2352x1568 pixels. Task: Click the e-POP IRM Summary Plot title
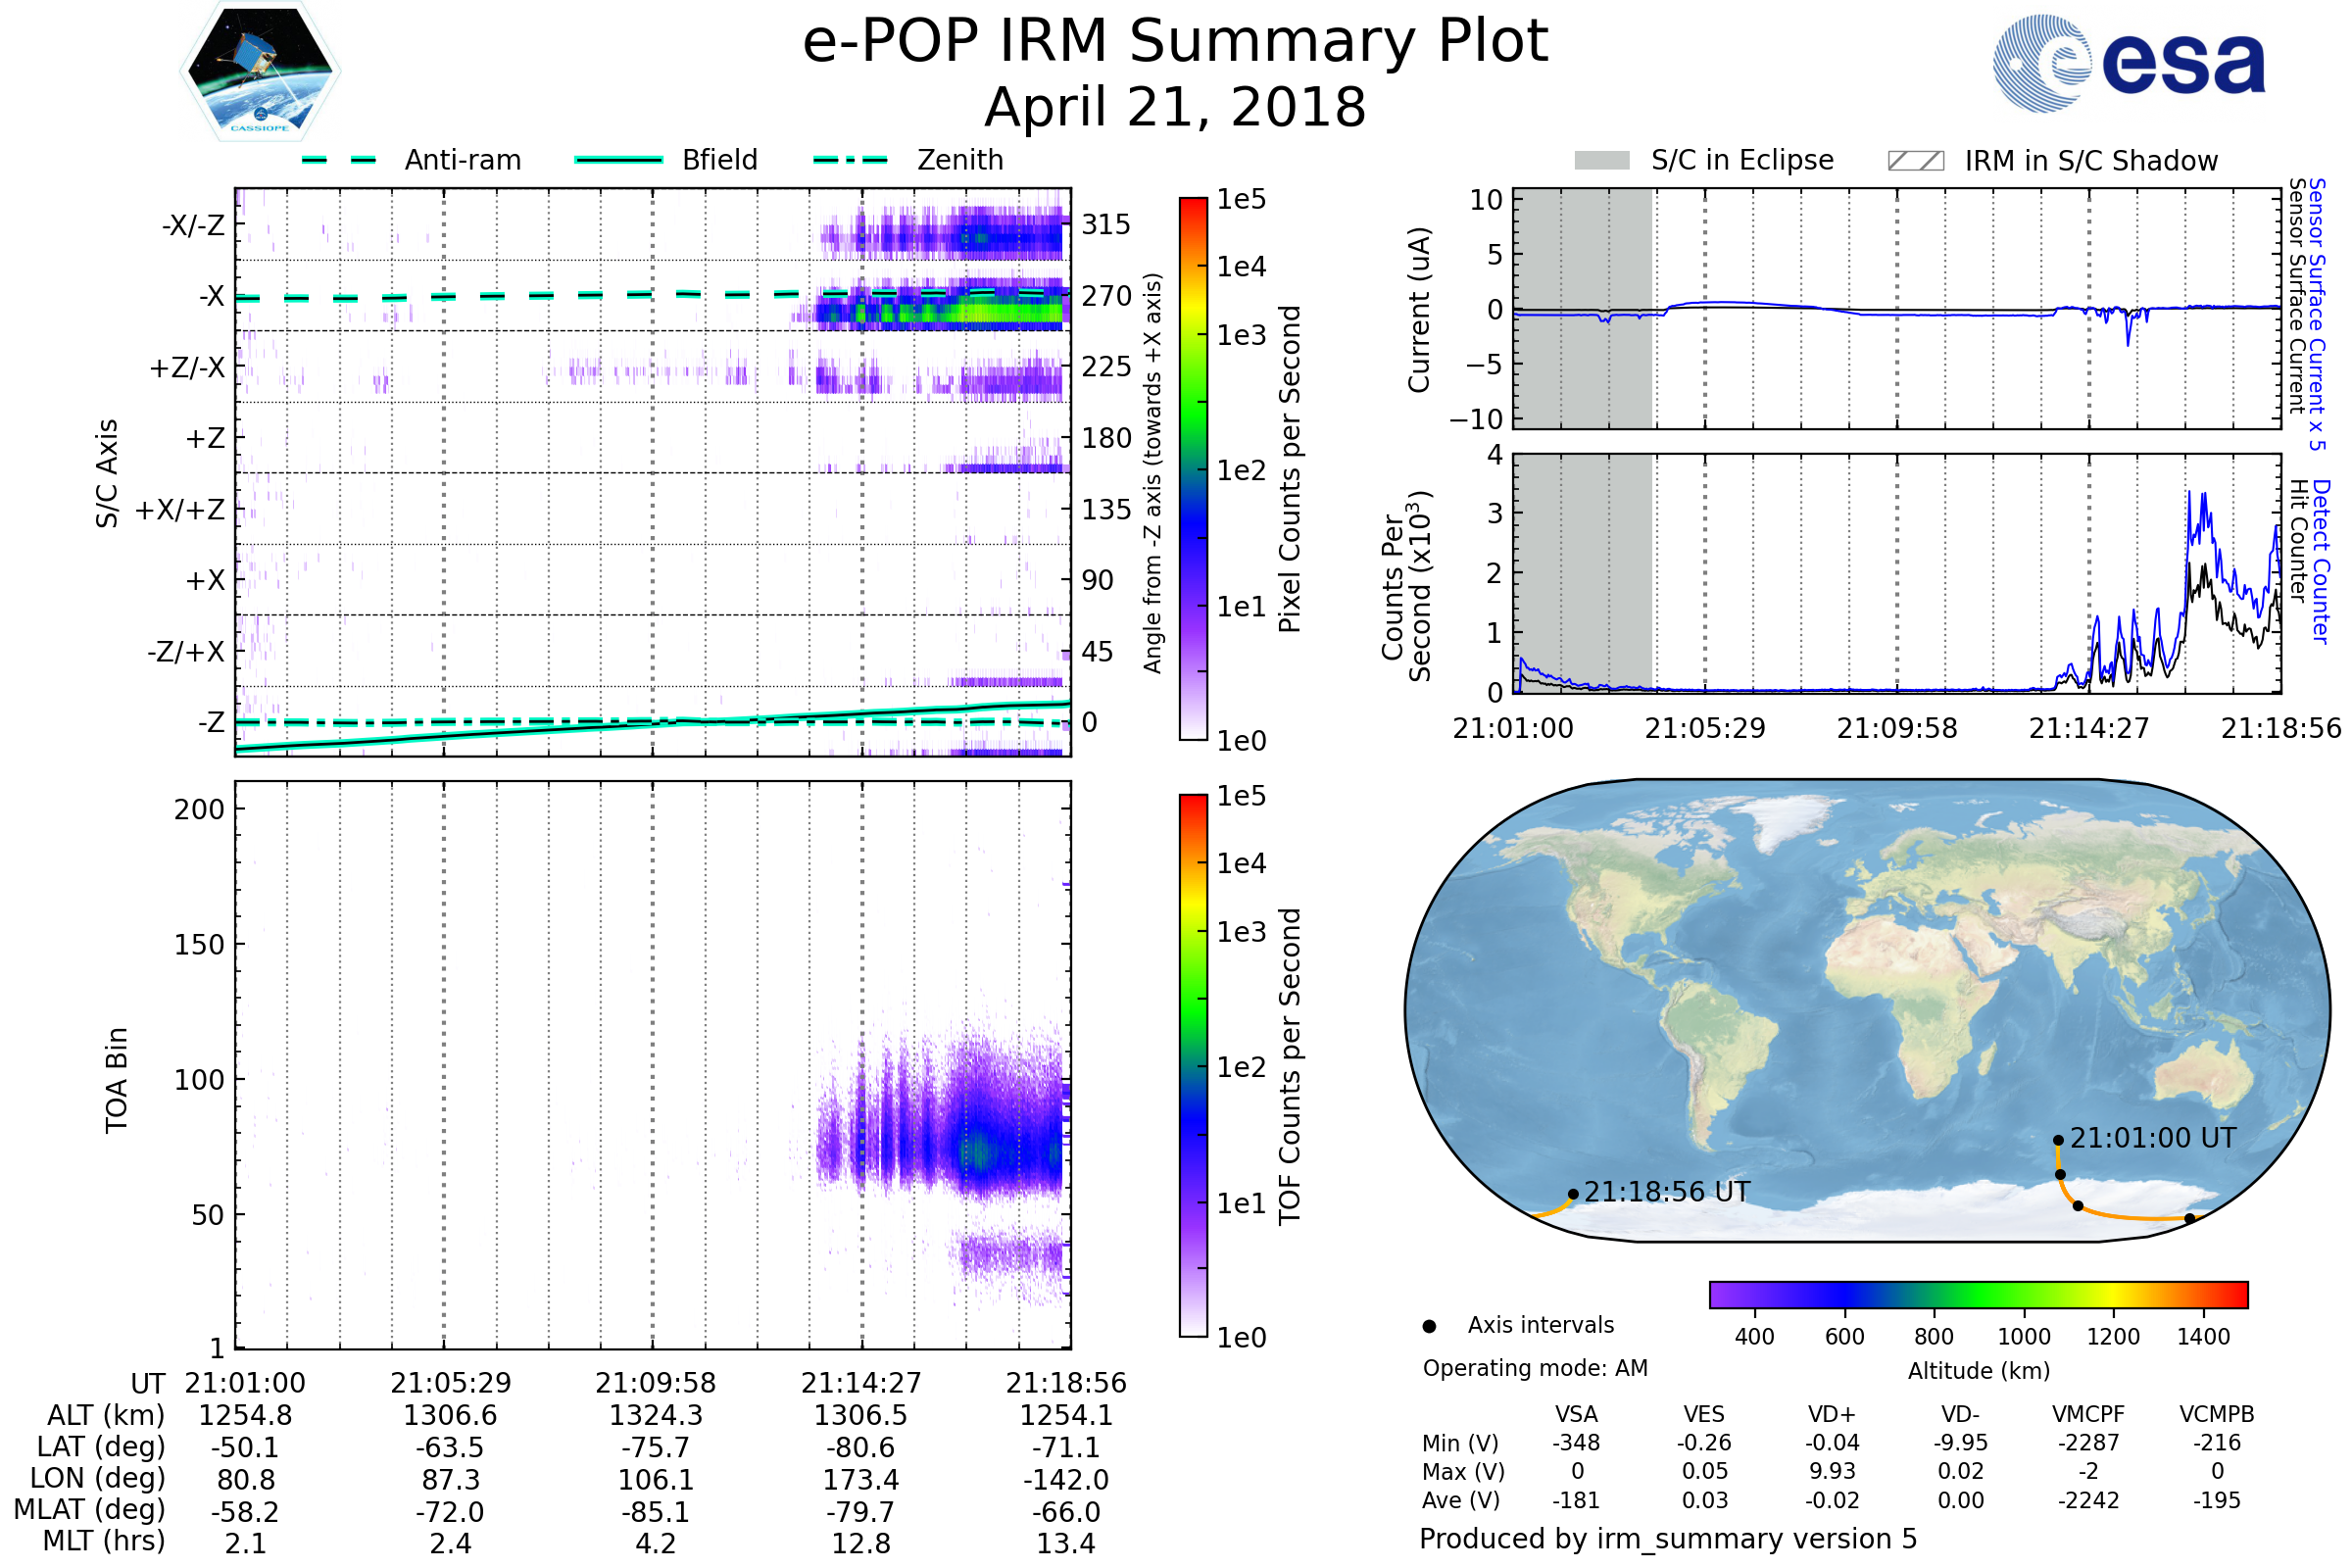1175,42
